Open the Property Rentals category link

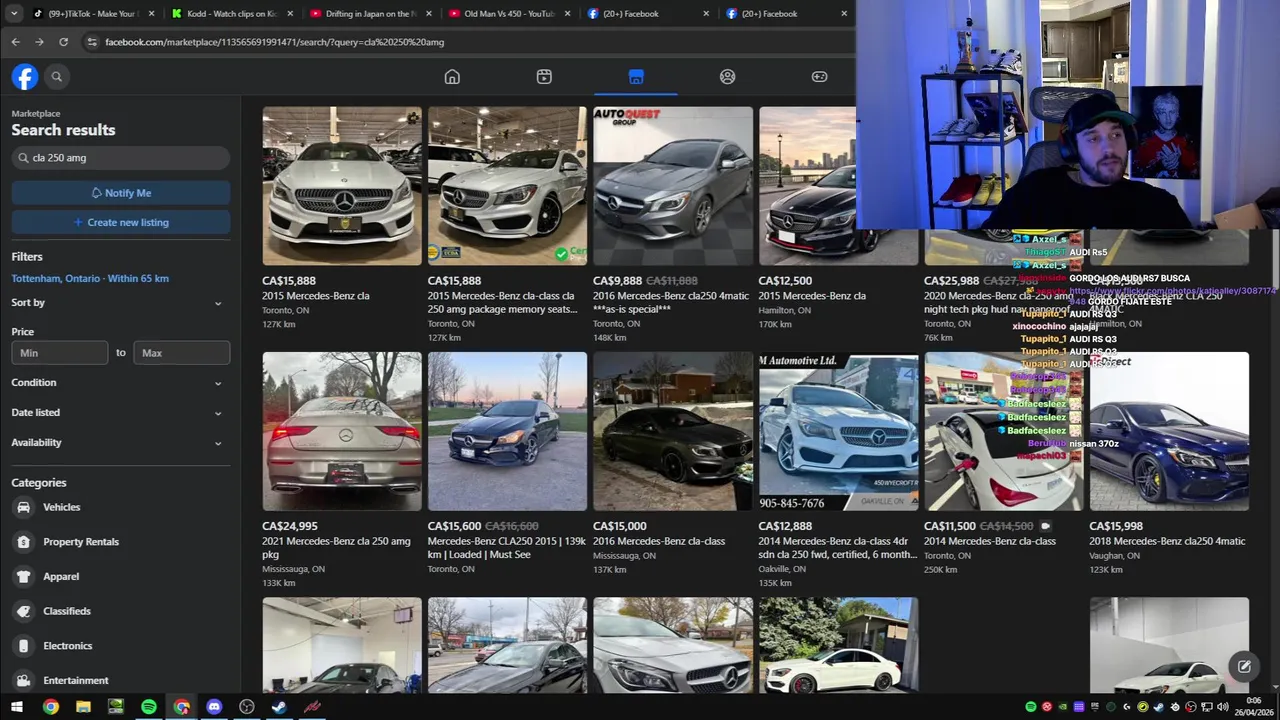(x=81, y=542)
